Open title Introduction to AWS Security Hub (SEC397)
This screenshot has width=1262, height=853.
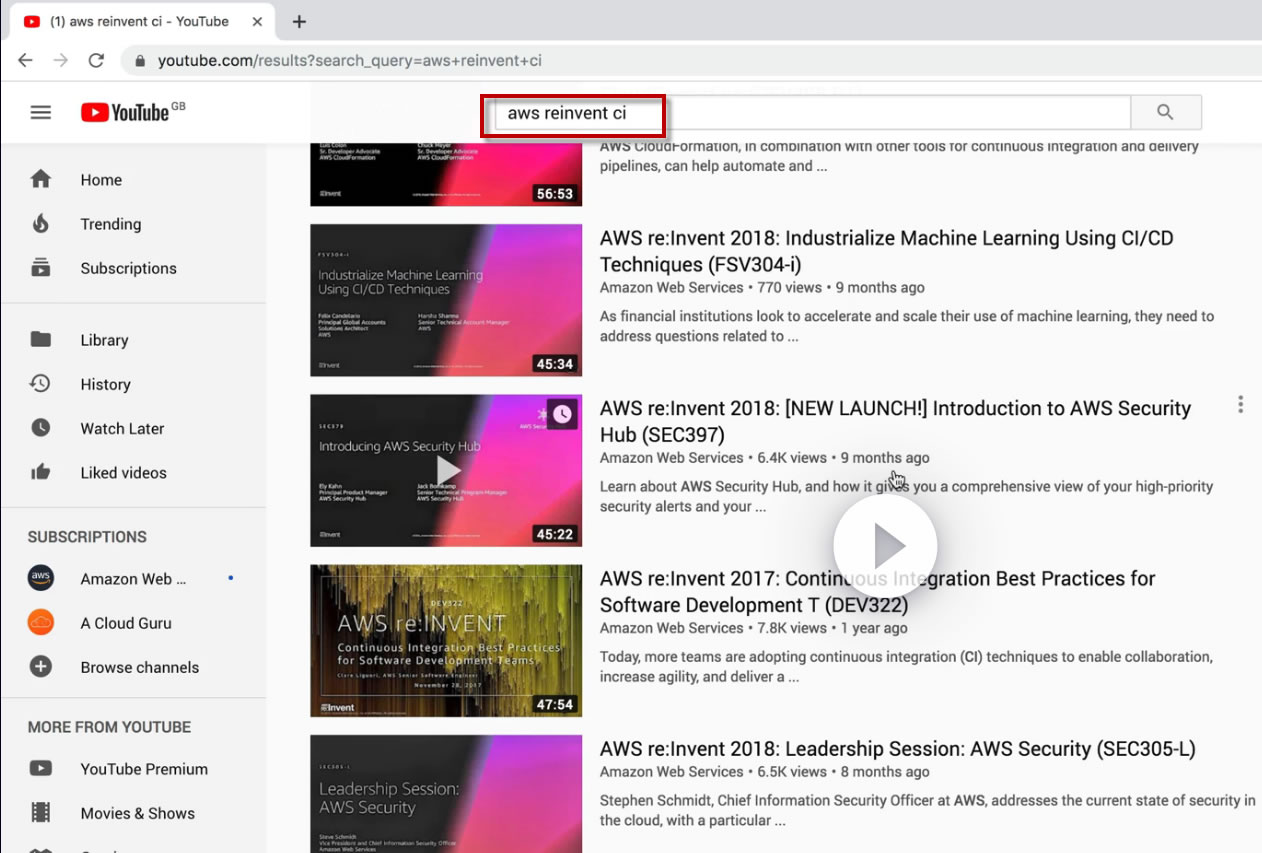coord(895,421)
